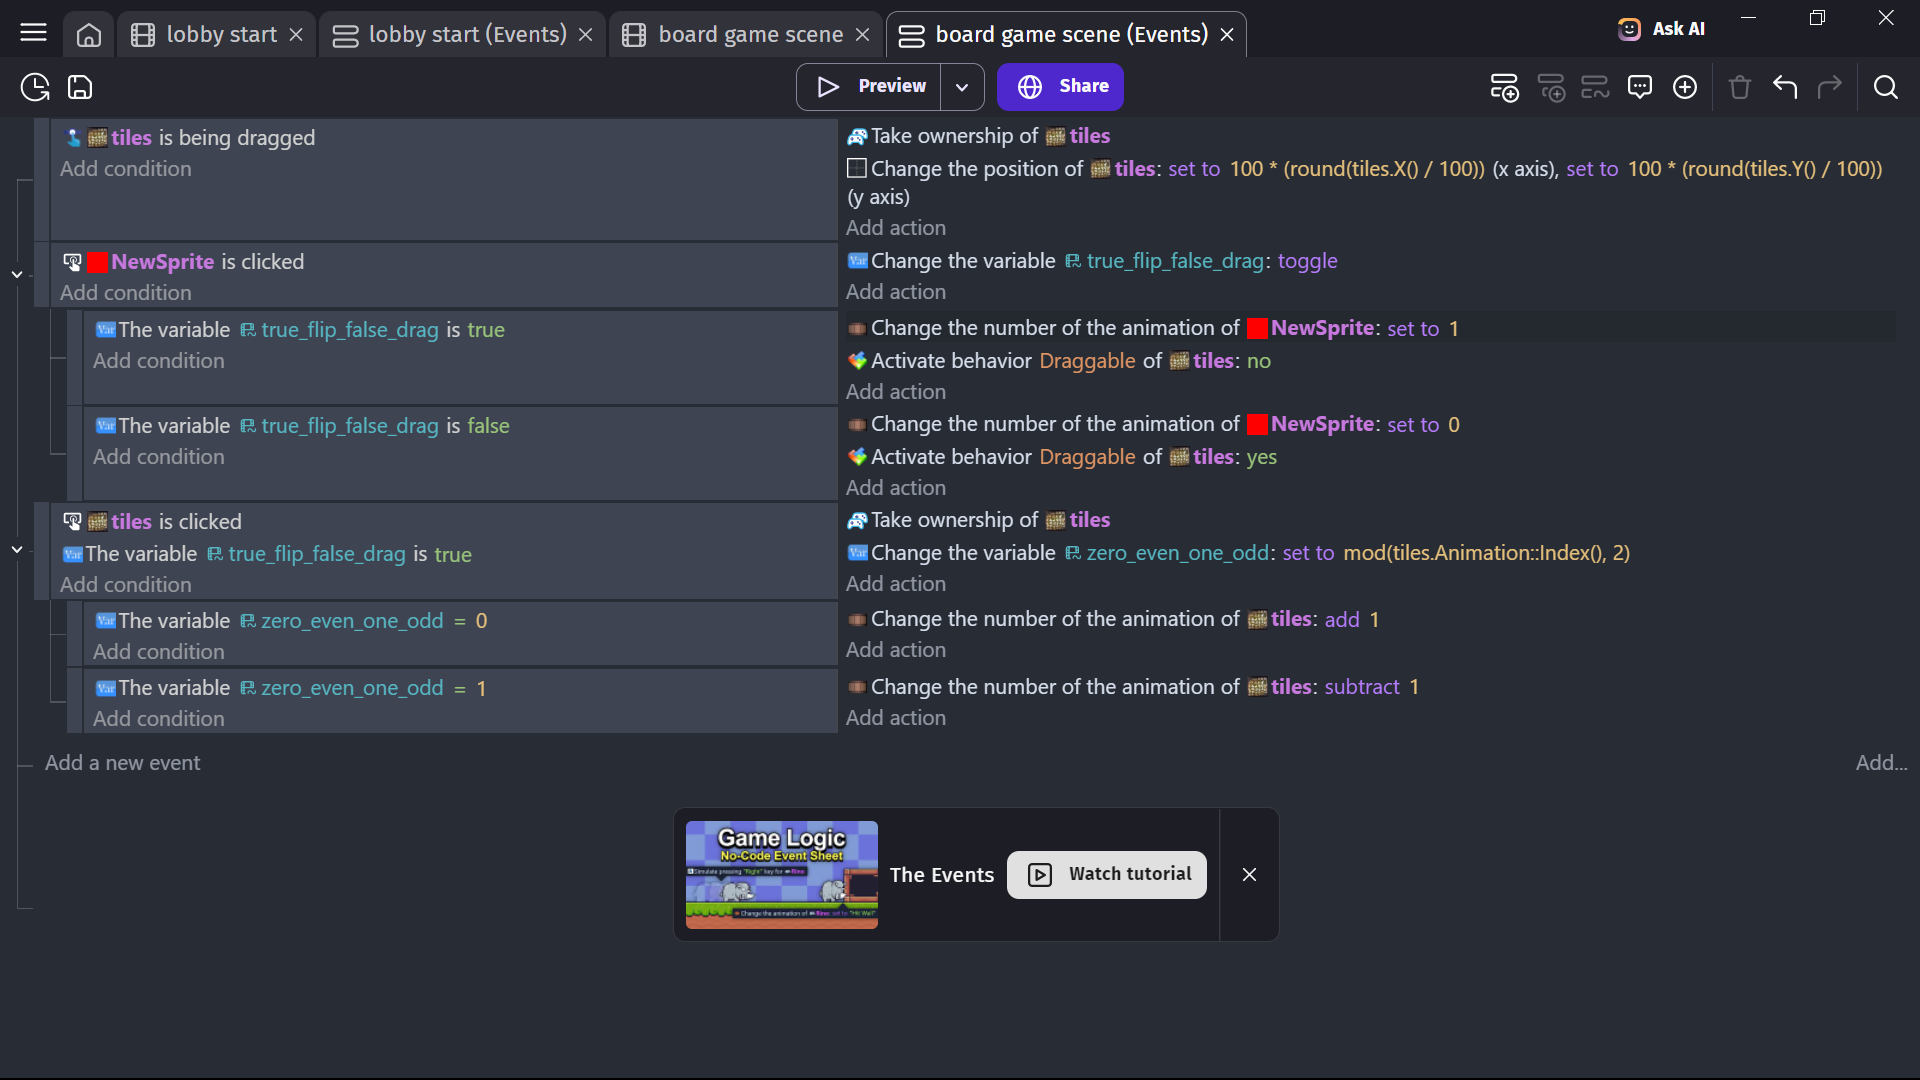
Task: Click the Game Logic tutorial thumbnail
Action: pyautogui.click(x=781, y=875)
